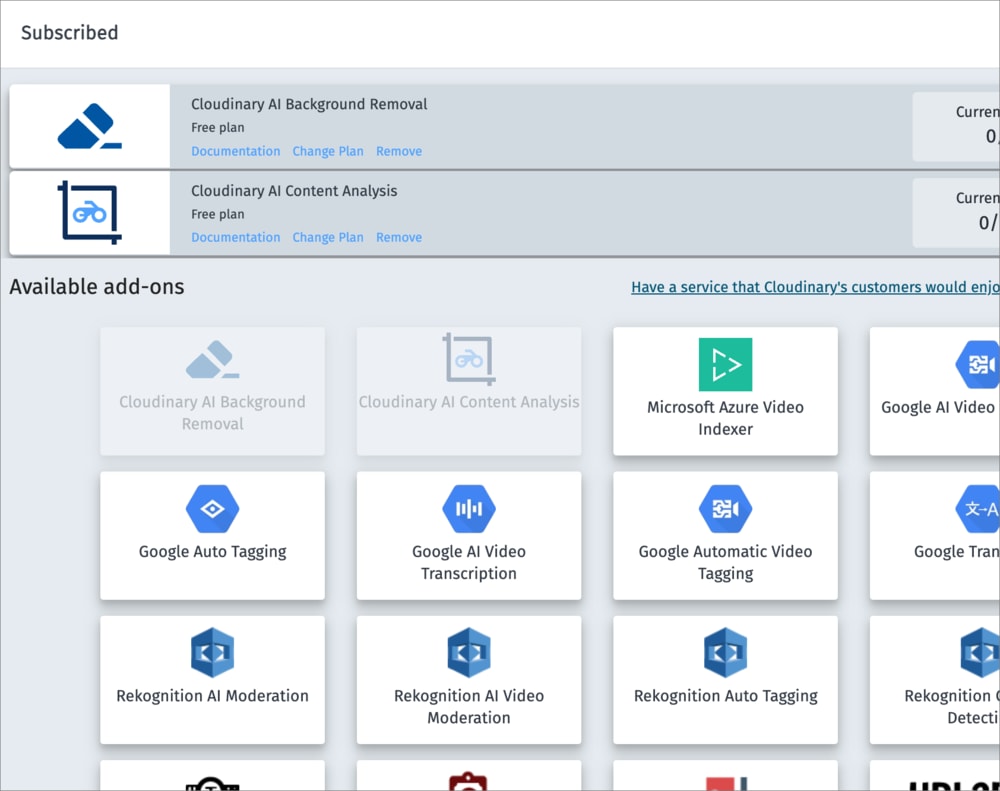Viewport: 1000px width, 791px height.
Task: Click the Microsoft Azure Video Indexer icon
Action: pyautogui.click(x=725, y=364)
